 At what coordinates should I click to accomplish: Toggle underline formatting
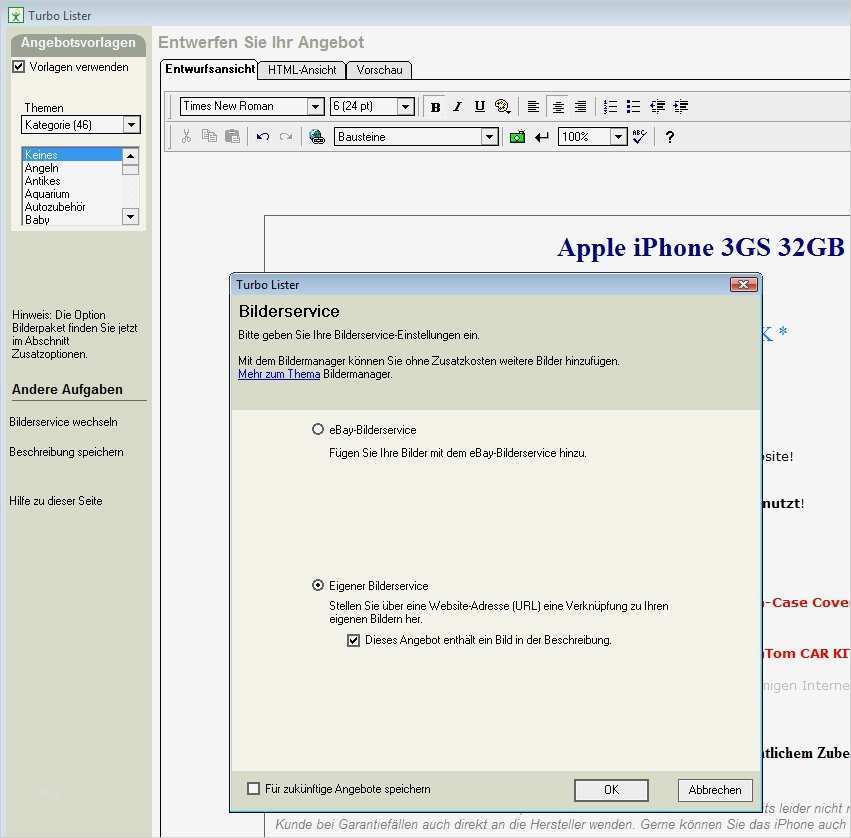coord(479,106)
